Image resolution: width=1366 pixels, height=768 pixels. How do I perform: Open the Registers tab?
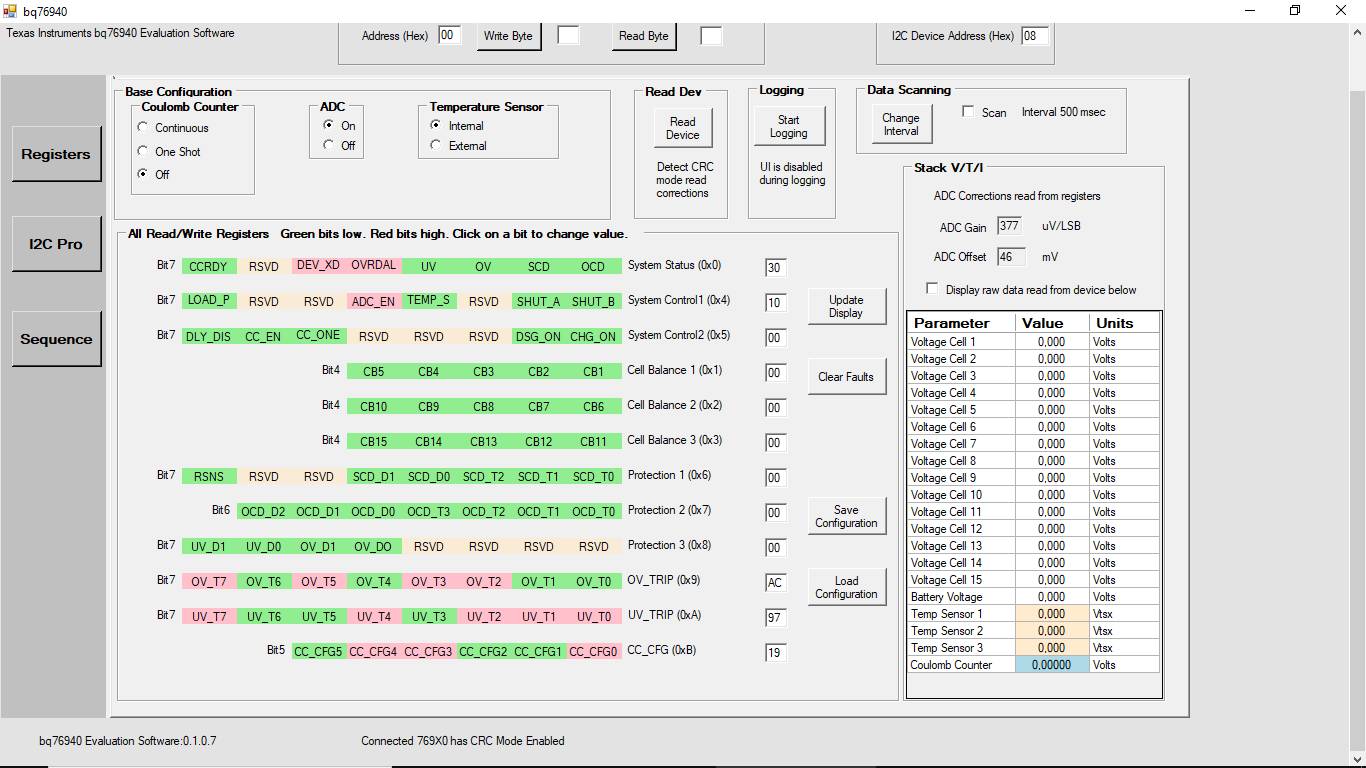click(x=56, y=154)
